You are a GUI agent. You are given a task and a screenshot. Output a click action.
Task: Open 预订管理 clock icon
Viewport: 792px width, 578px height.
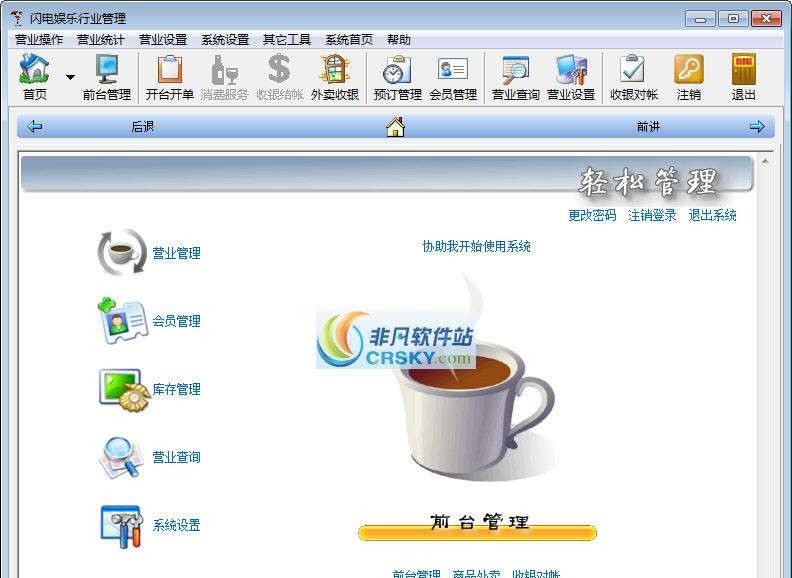(x=397, y=69)
